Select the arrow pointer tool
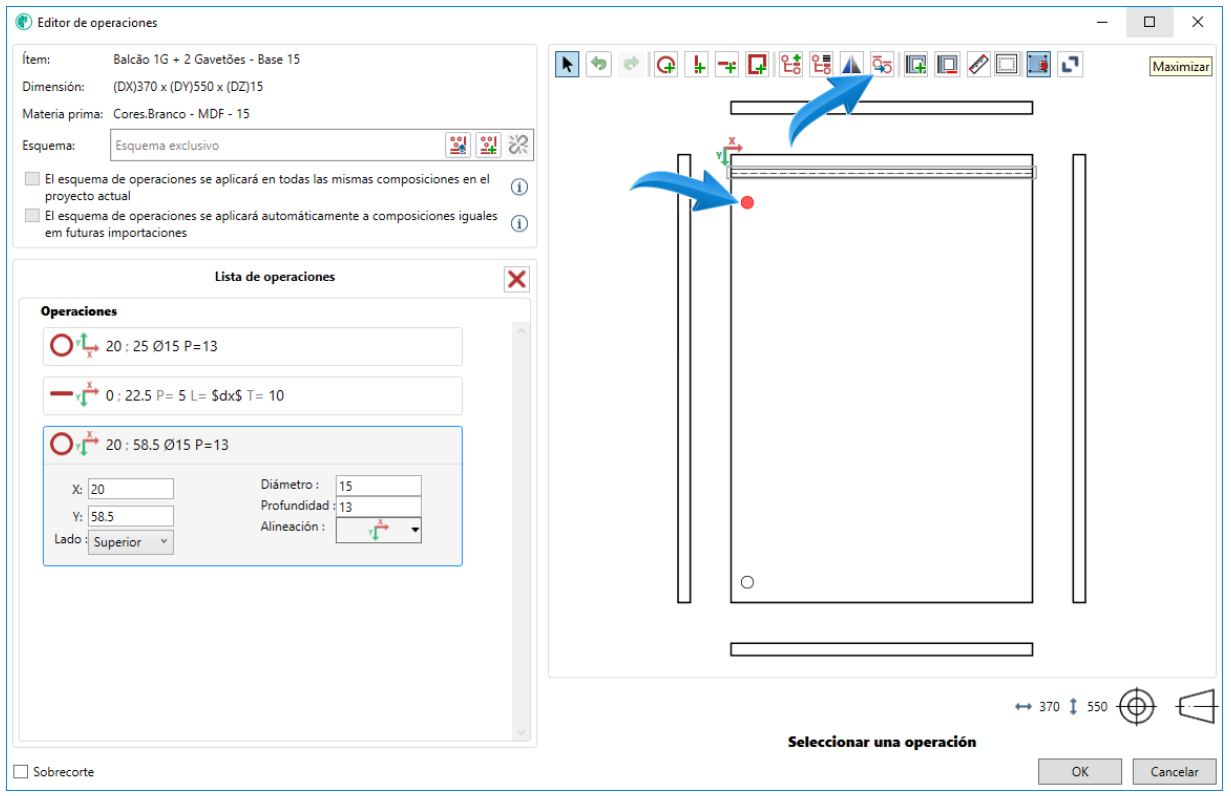 click(x=567, y=65)
